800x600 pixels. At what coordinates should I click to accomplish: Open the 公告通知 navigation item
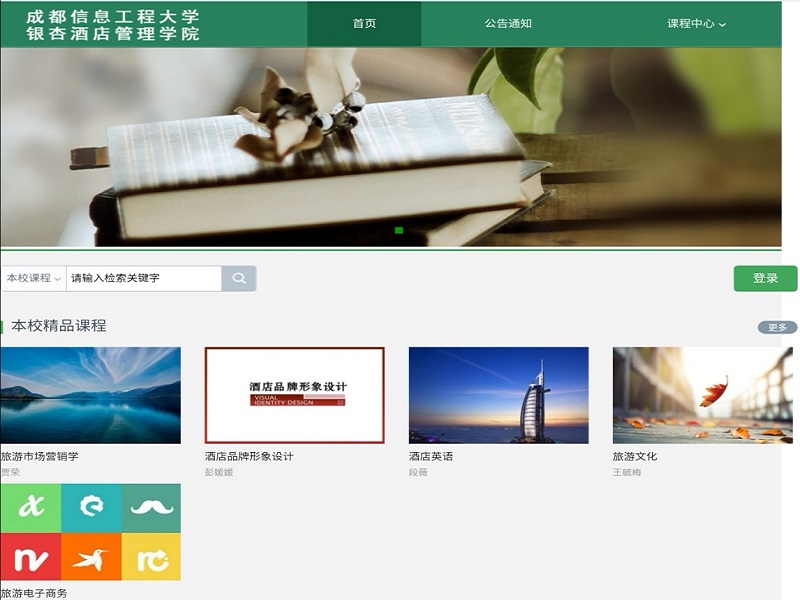[508, 24]
